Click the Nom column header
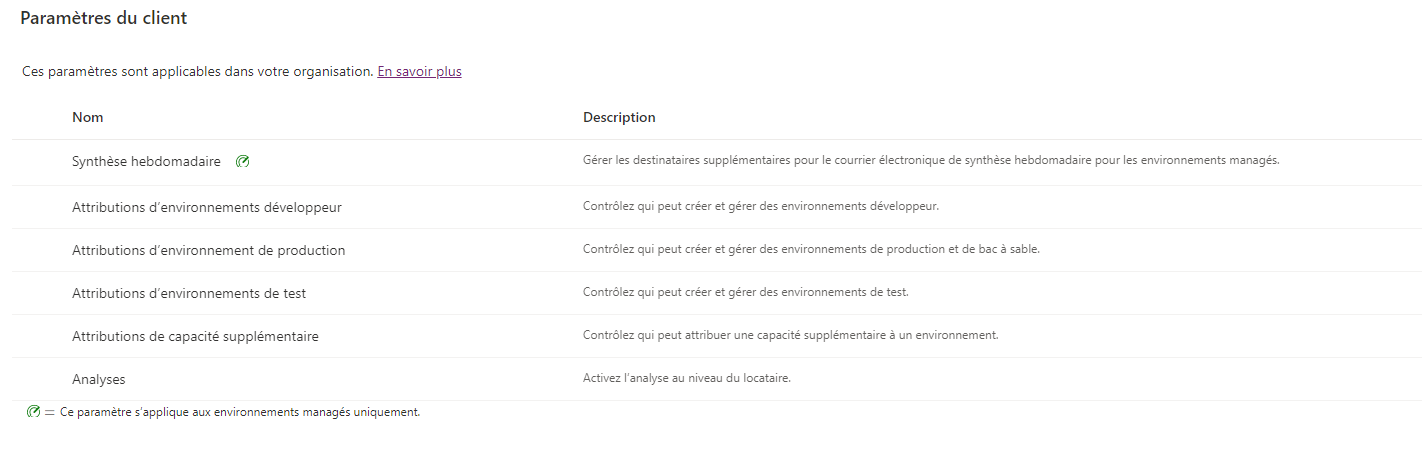The image size is (1422, 459). (88, 117)
